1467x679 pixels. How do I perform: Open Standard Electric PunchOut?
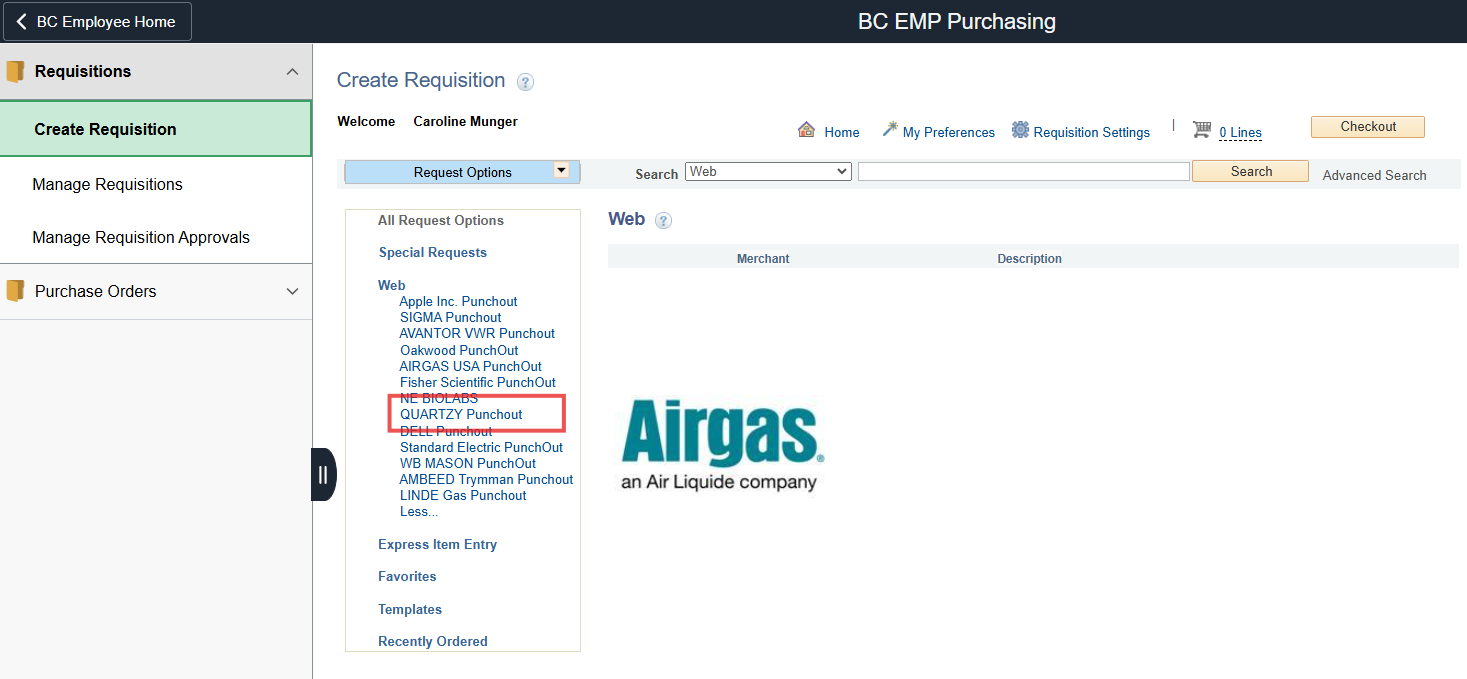pyautogui.click(x=481, y=447)
